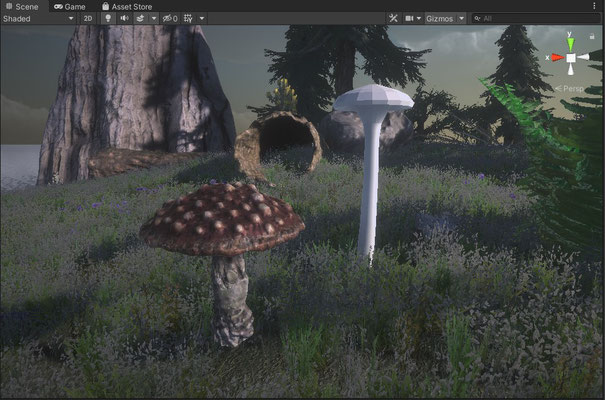Toggle scene audio speaker icon
Screen dimensions: 605x400
coord(124,19)
